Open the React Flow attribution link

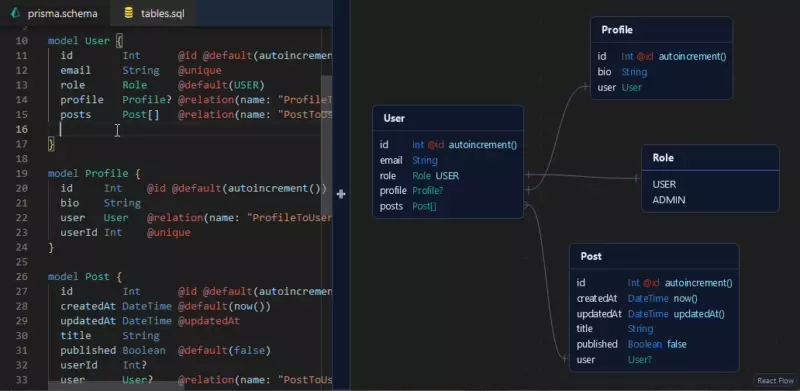click(776, 380)
